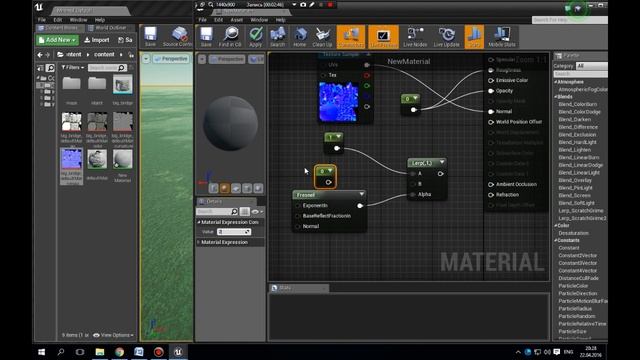Open material editor Window menu
The width and height of the screenshot is (640, 360).
(x=259, y=20)
